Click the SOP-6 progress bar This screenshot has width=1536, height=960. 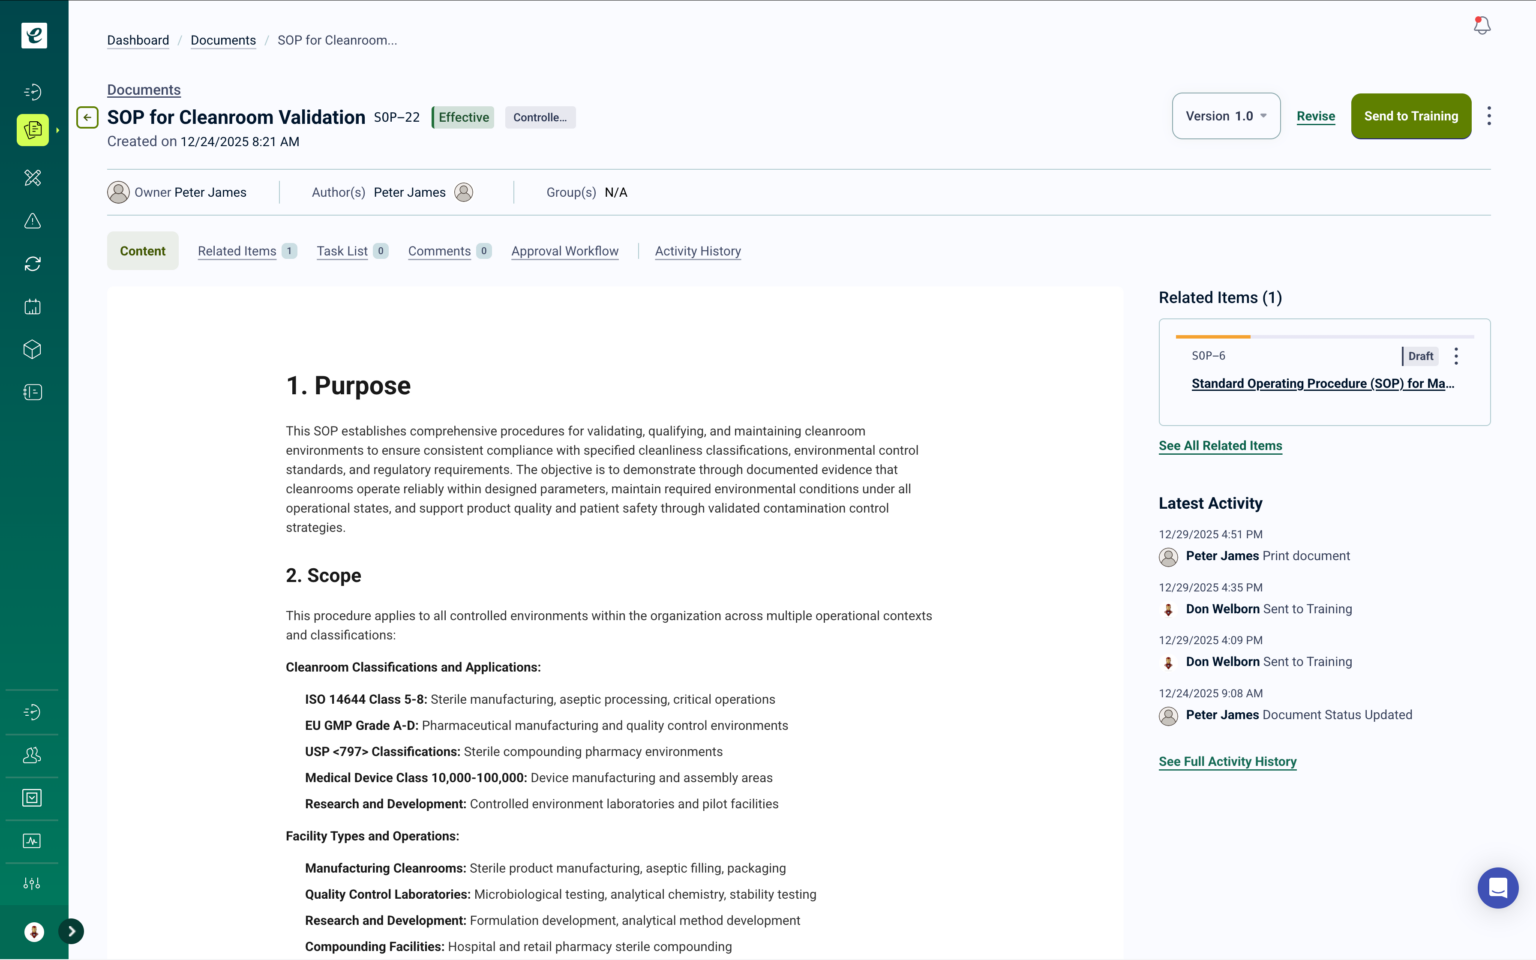1324,337
